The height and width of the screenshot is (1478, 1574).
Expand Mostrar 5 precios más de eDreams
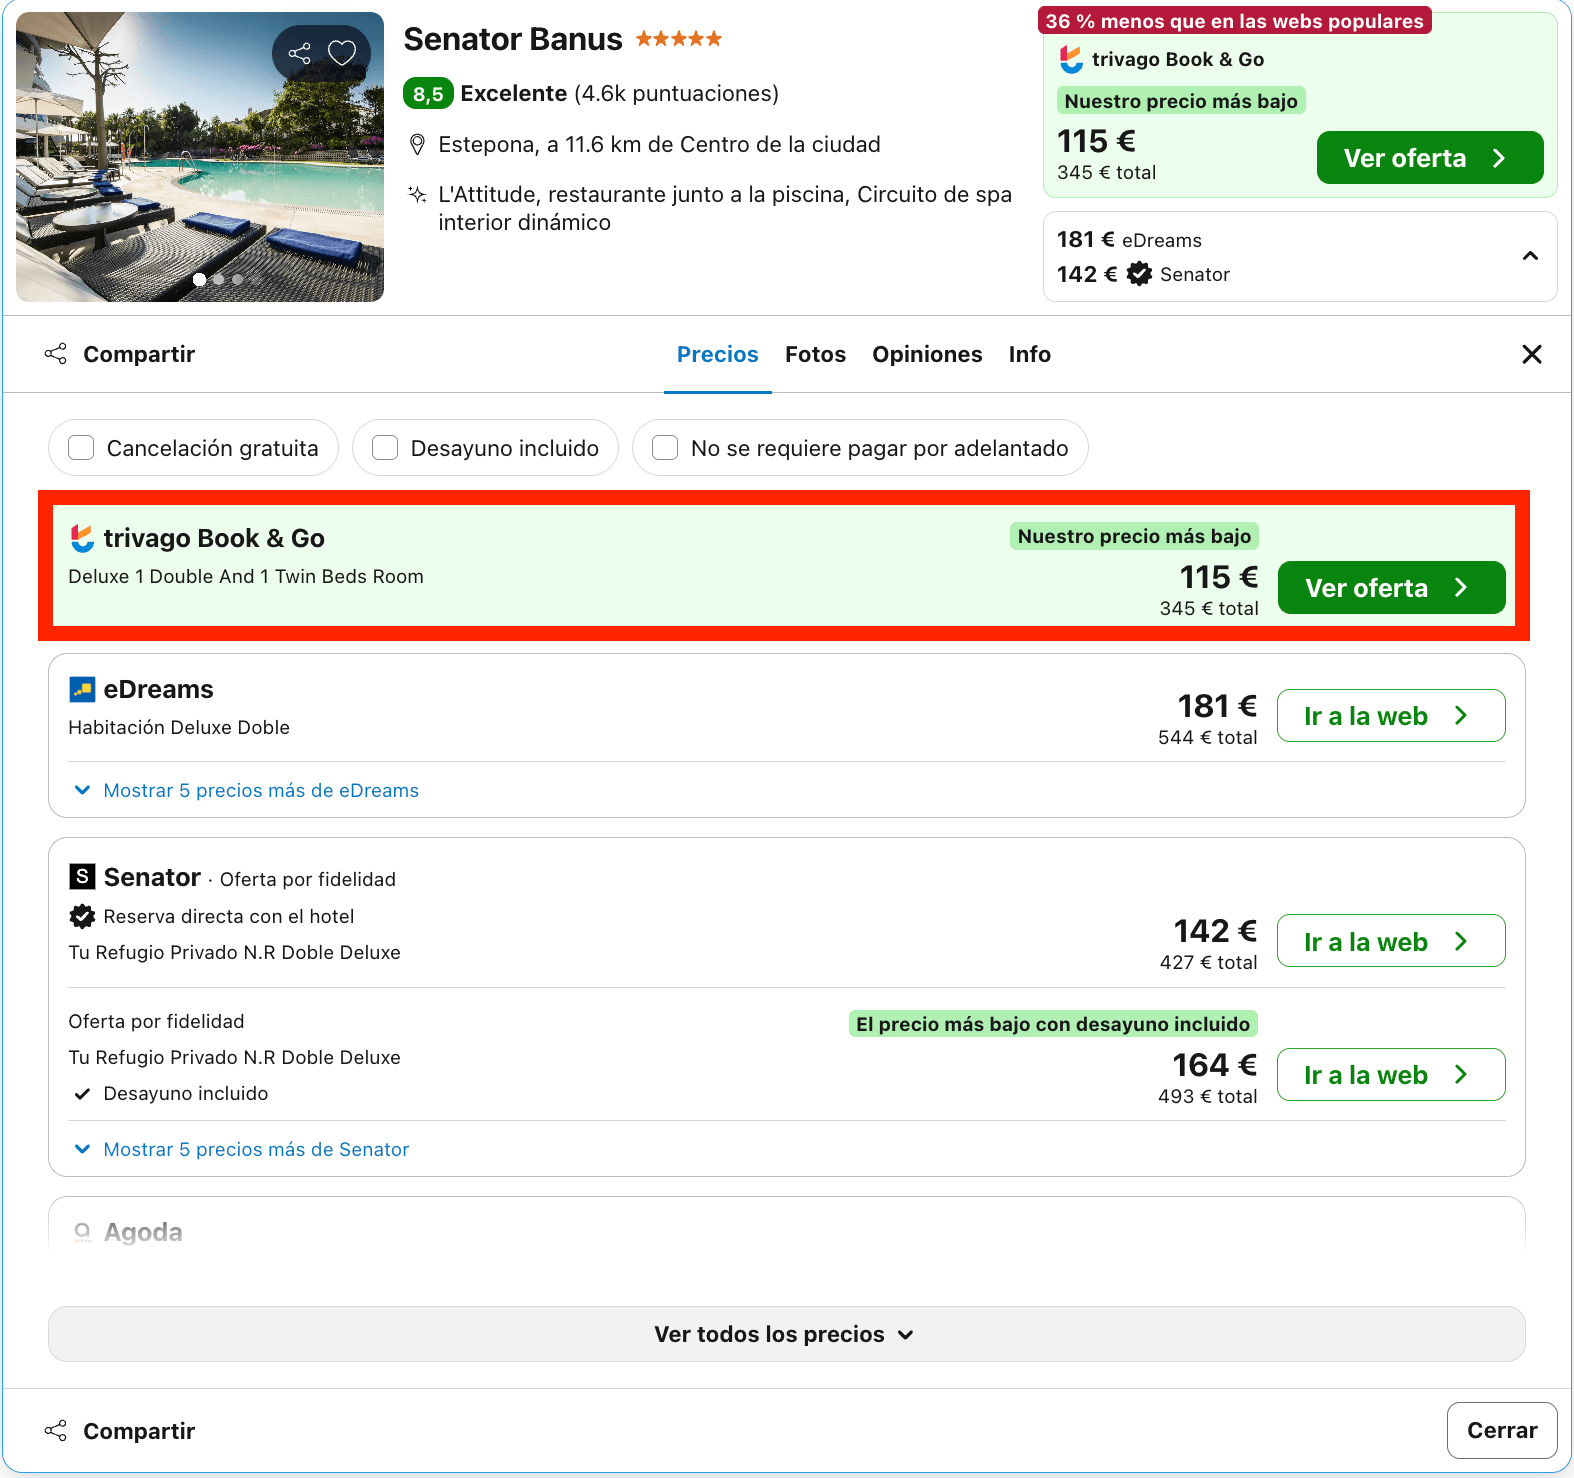click(247, 790)
